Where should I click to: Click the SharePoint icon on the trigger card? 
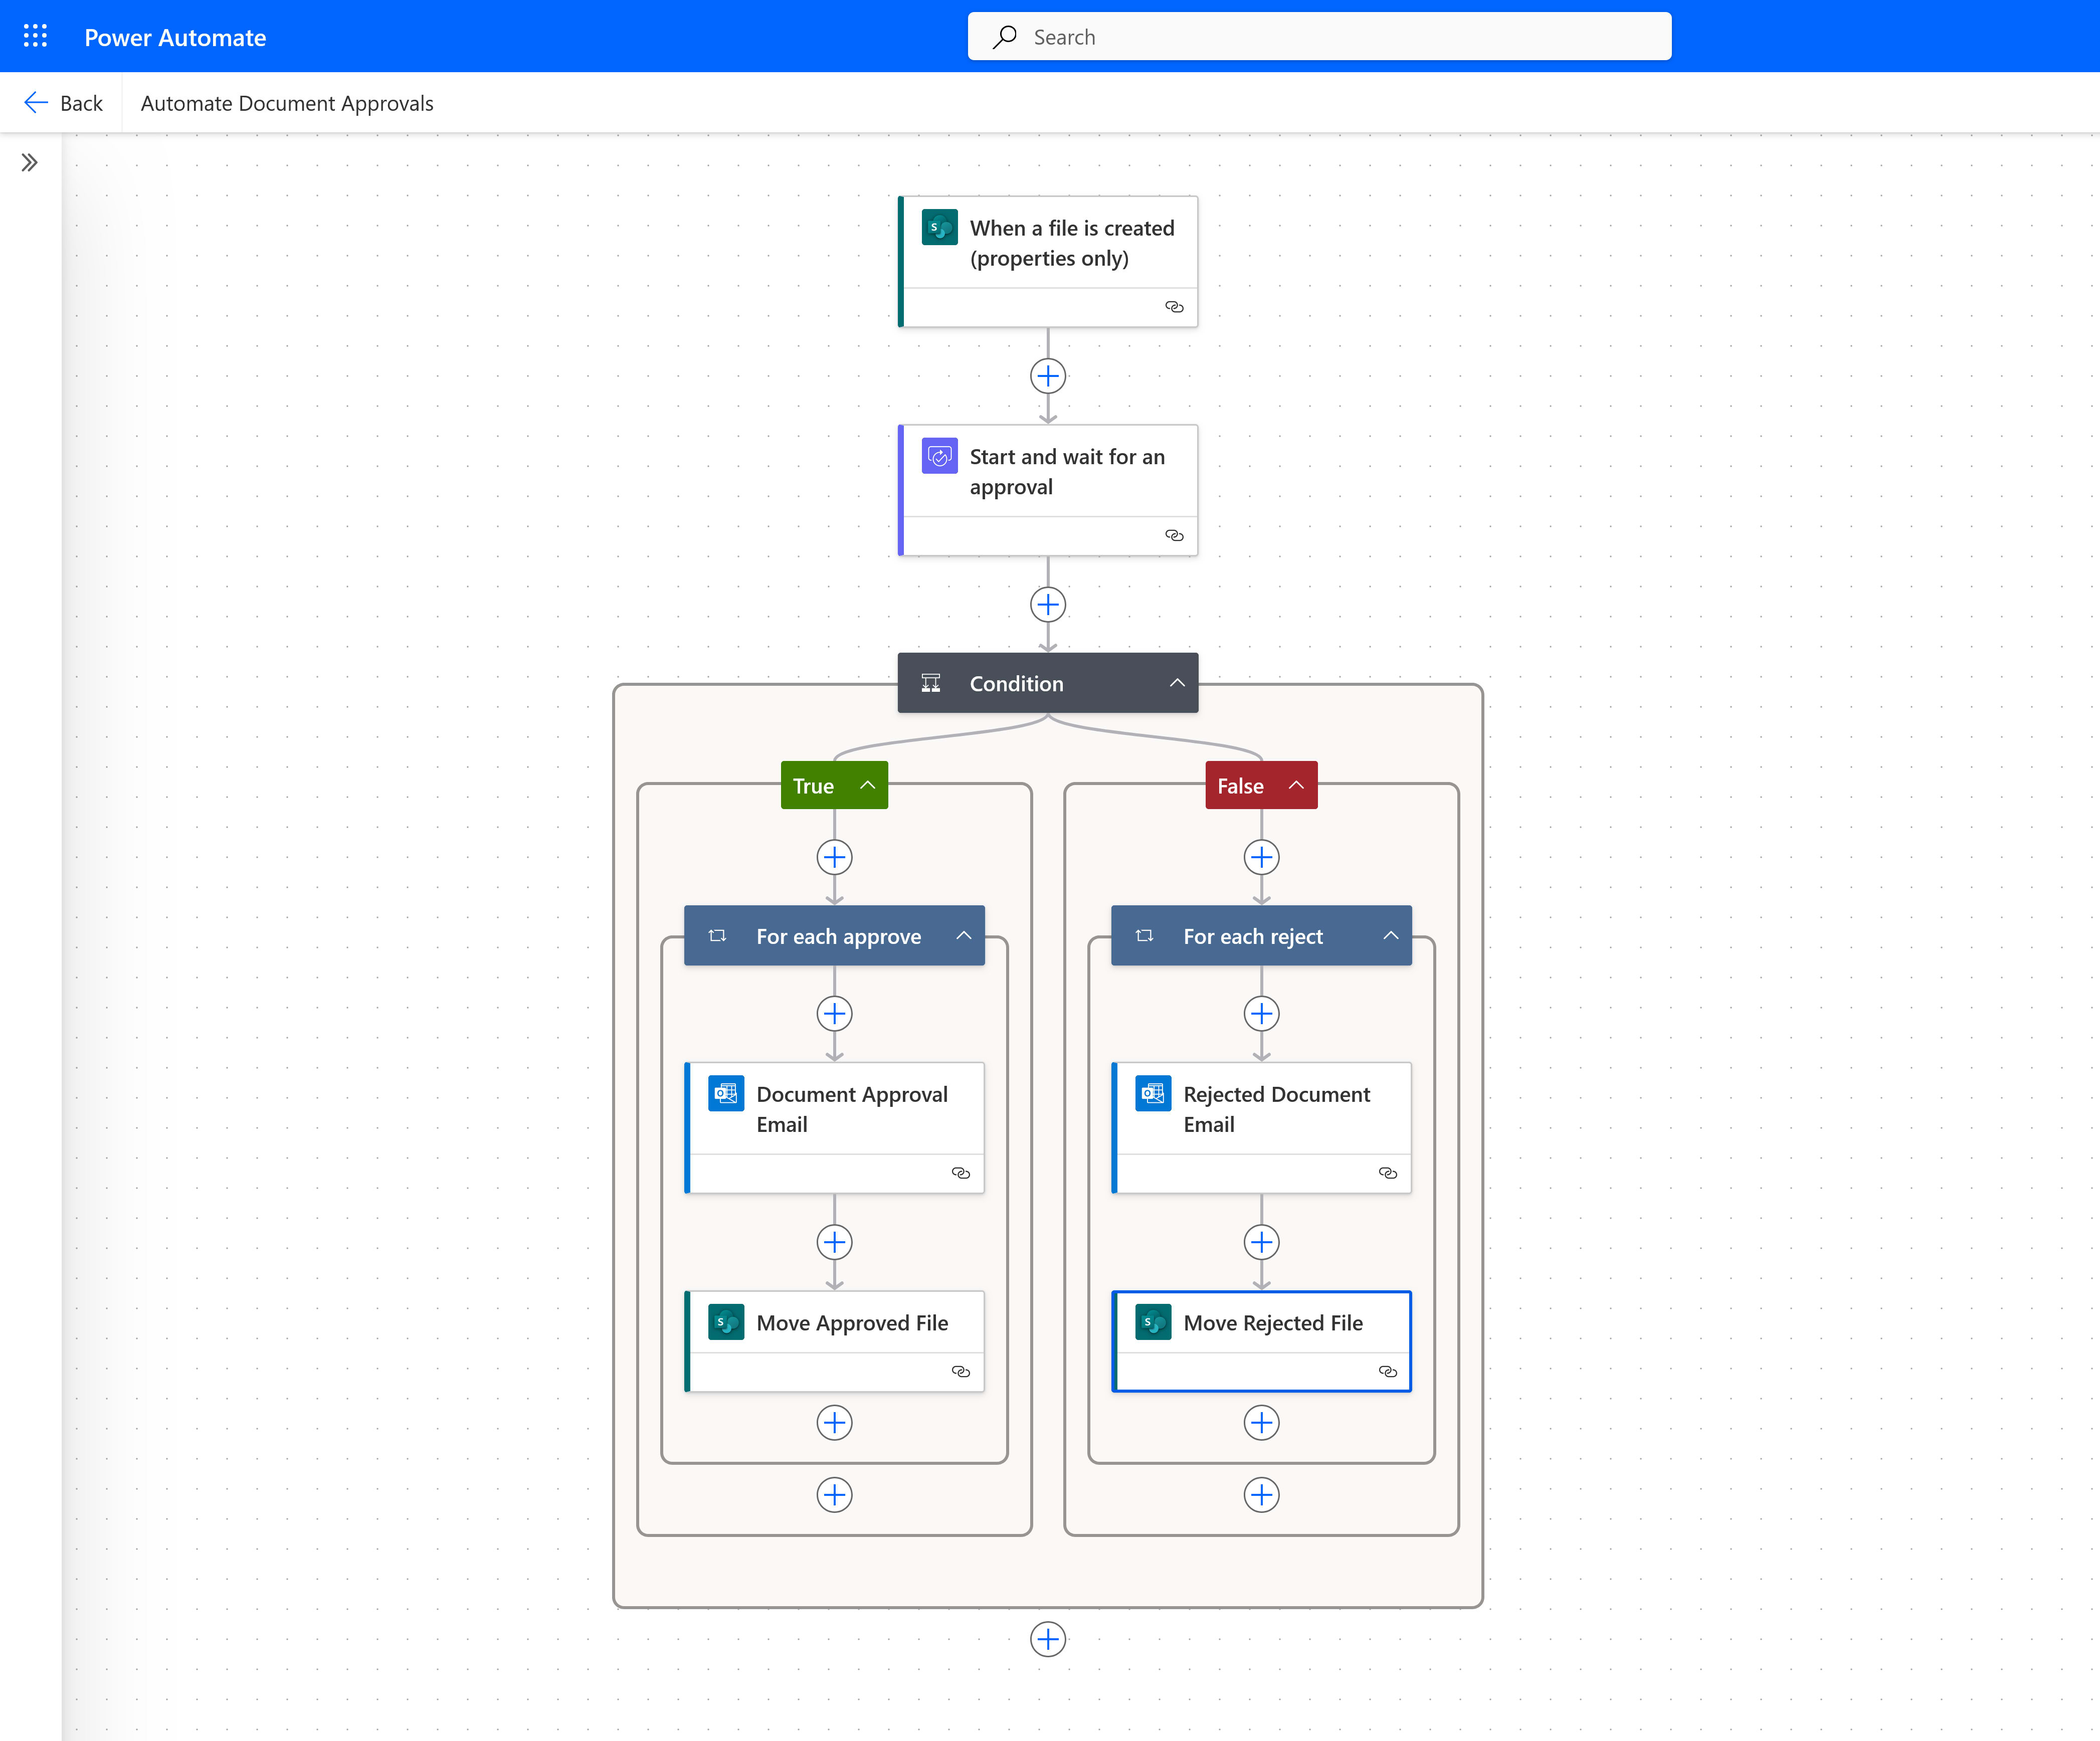(x=939, y=227)
